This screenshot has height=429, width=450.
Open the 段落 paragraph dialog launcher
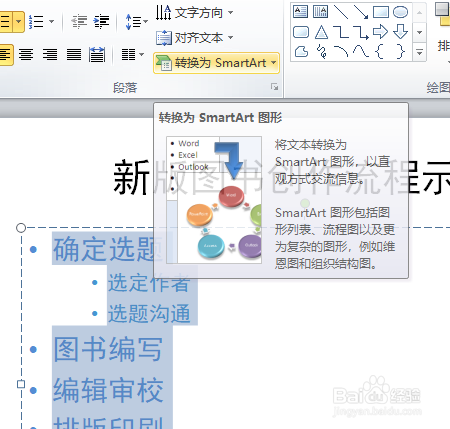click(274, 87)
